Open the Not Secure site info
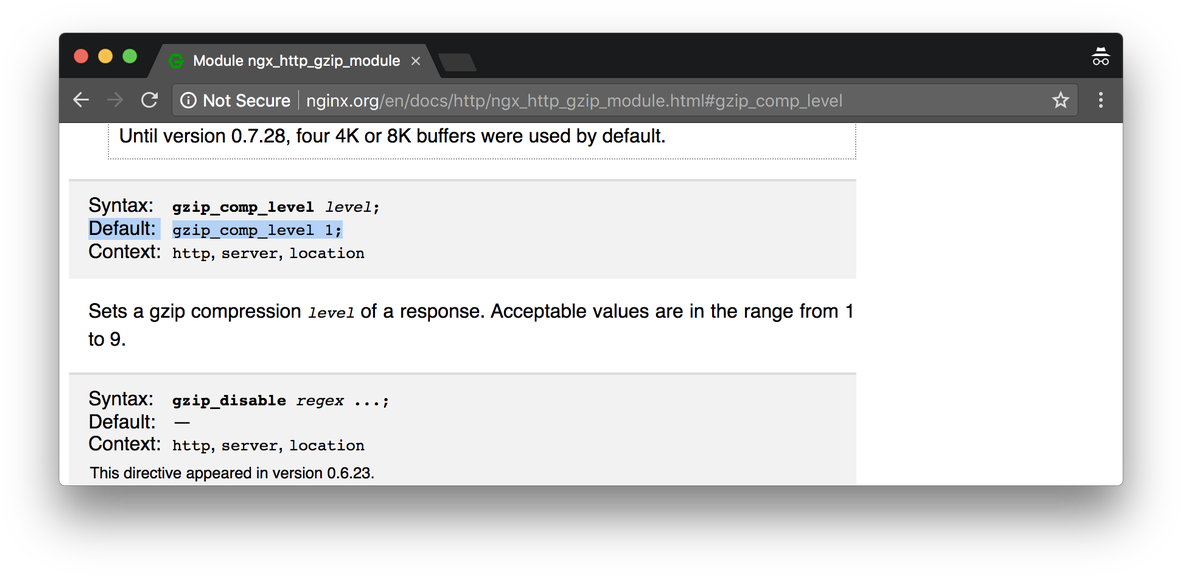 pyautogui.click(x=236, y=101)
